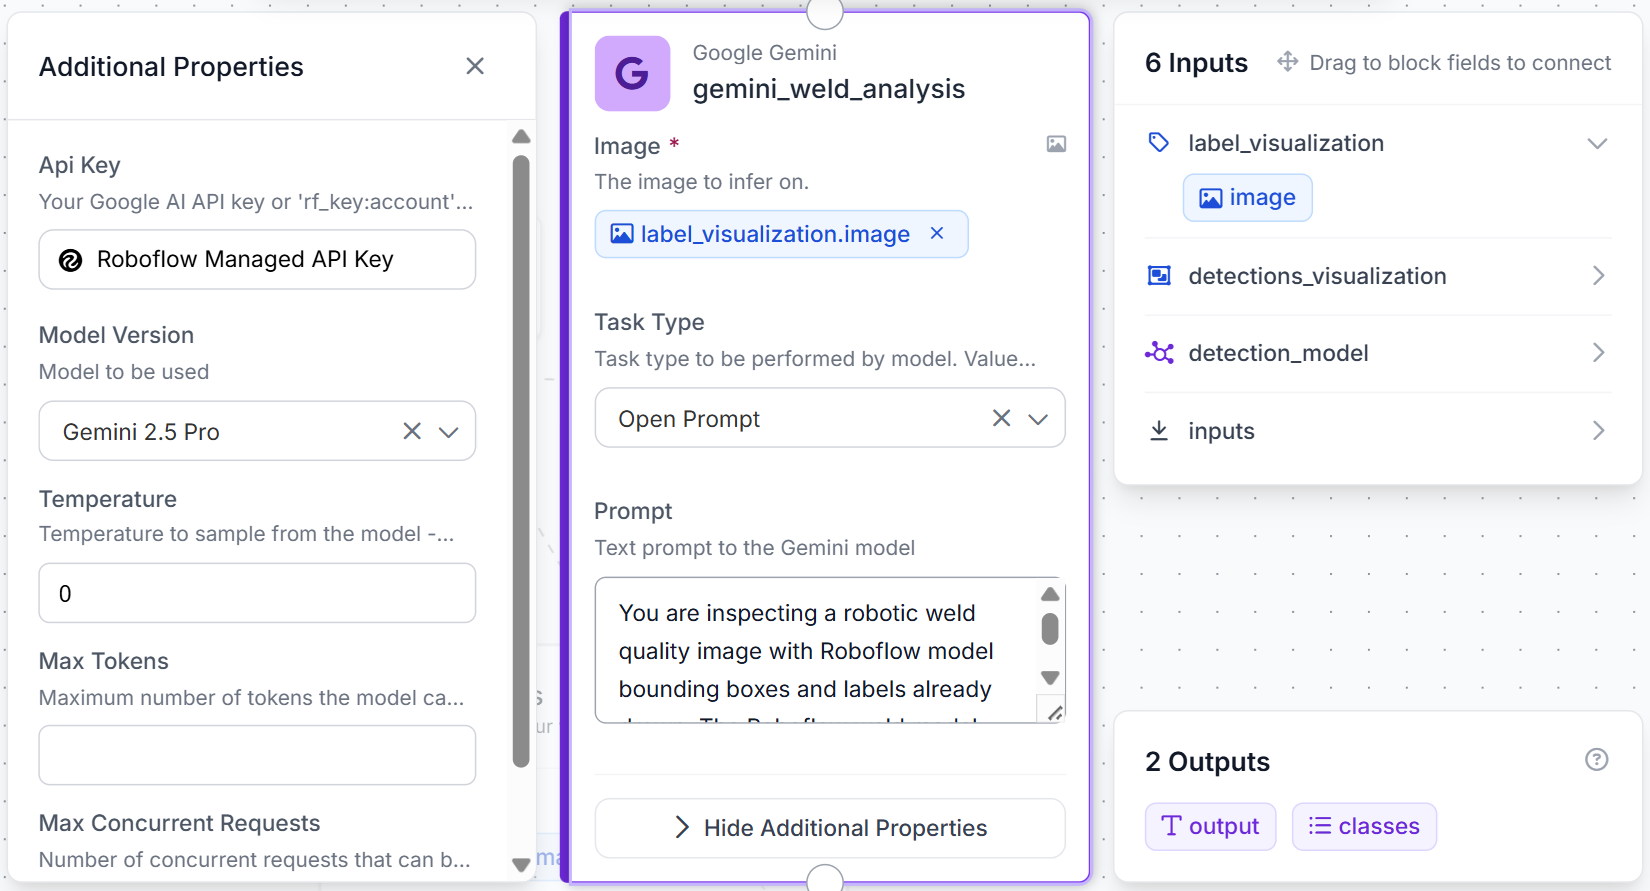Click the properties panel scroll down arrow
This screenshot has height=891, width=1650.
[x=521, y=865]
